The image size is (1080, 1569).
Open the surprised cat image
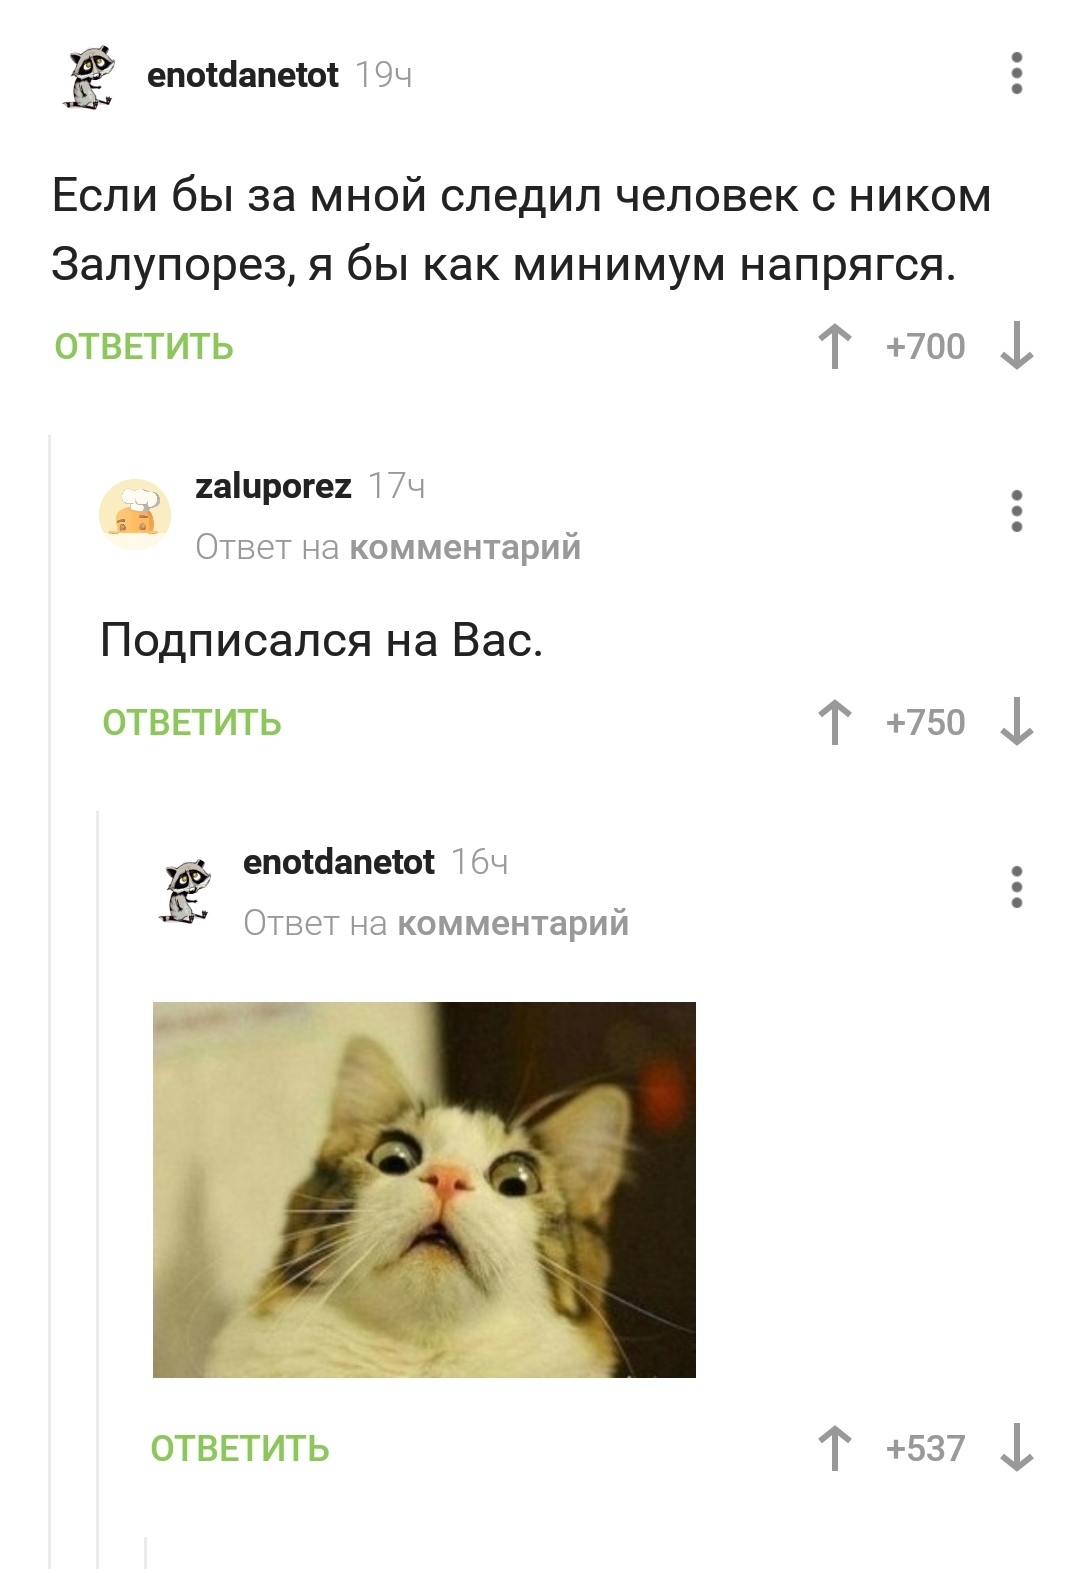(424, 1190)
